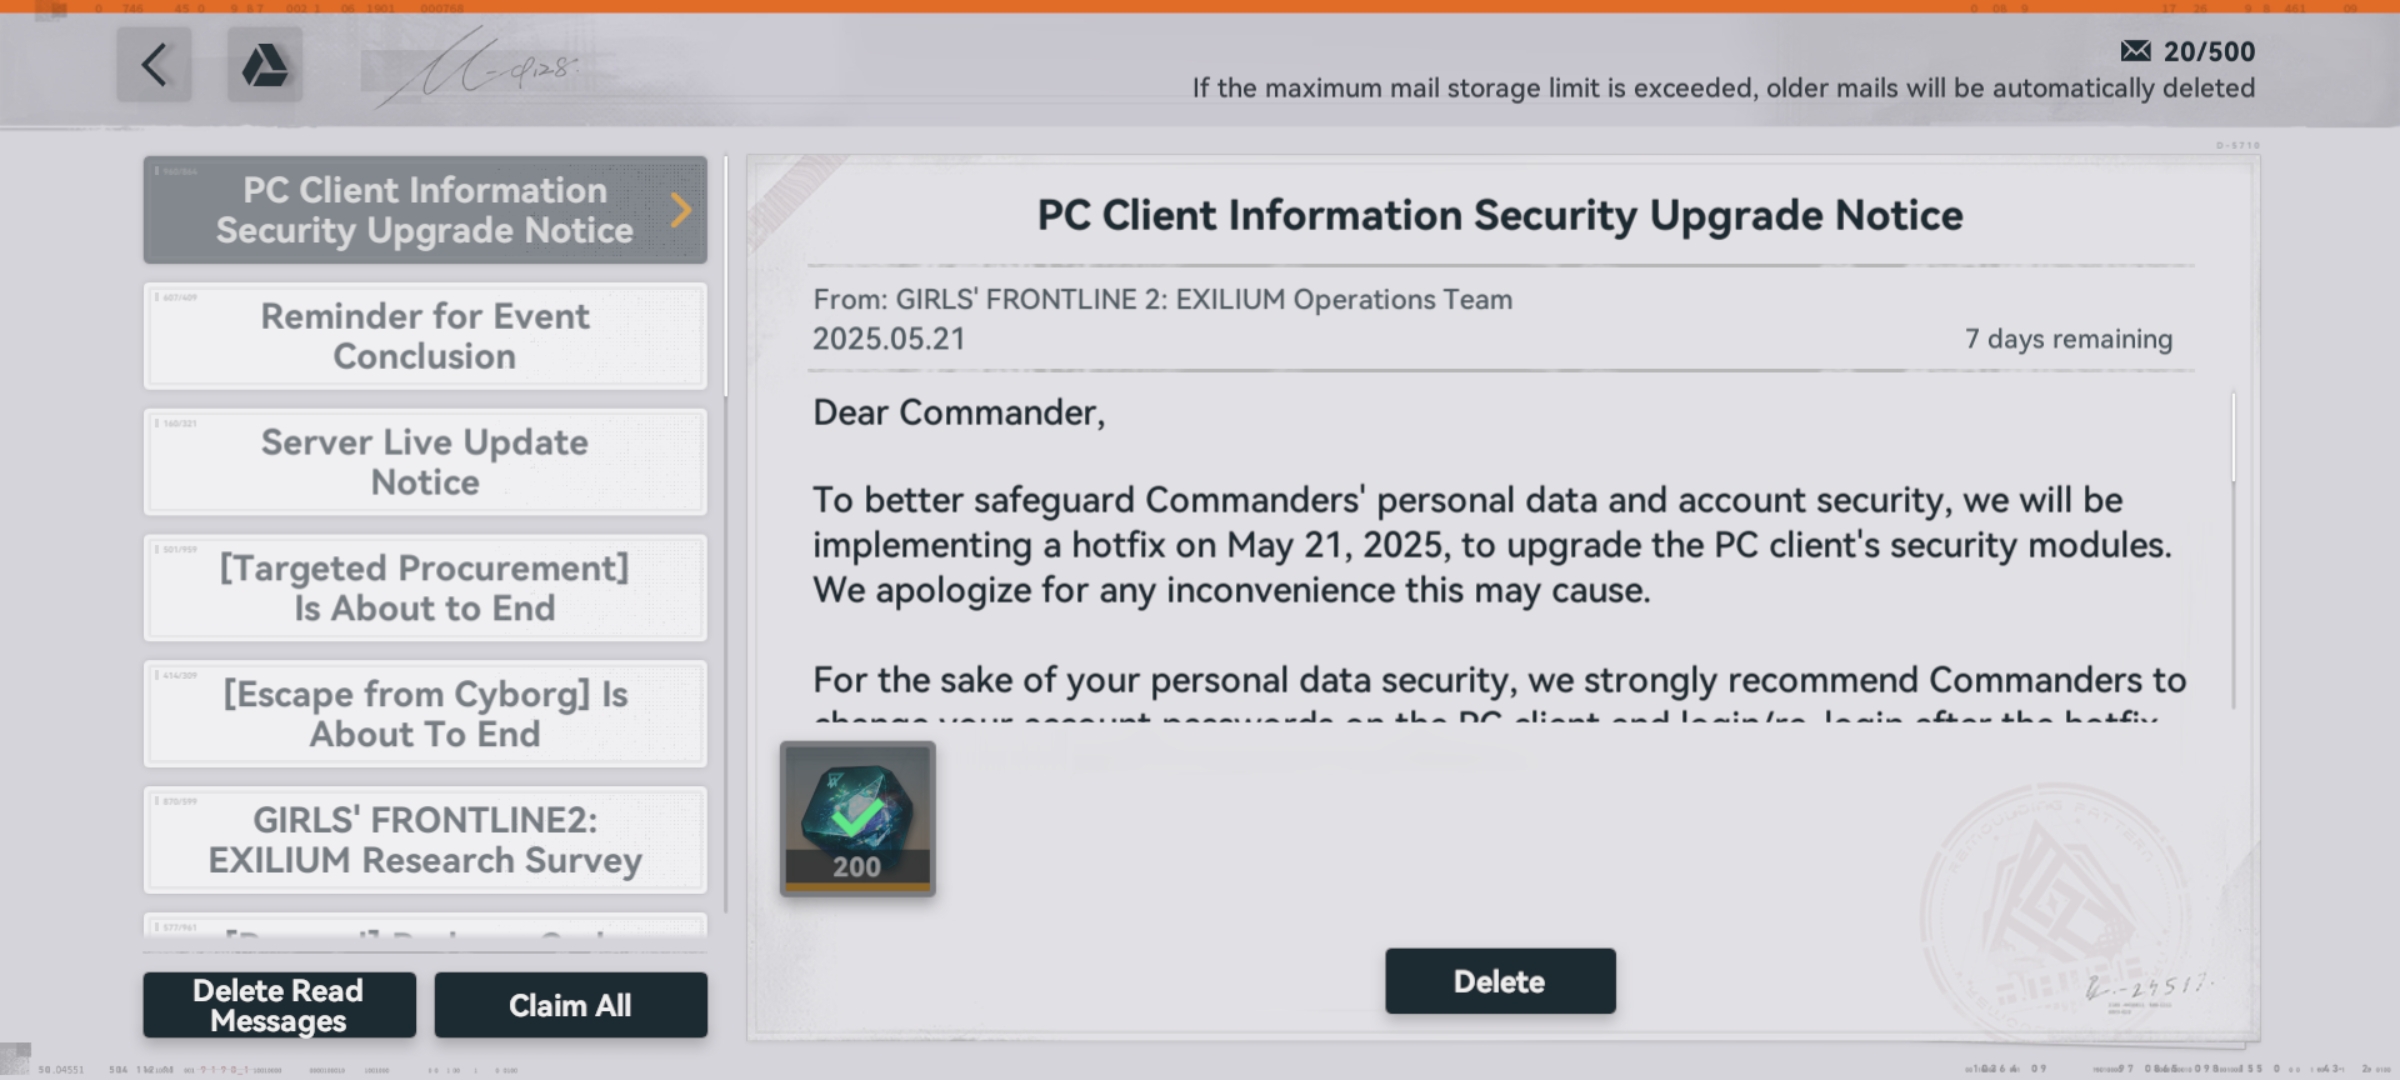Open Server Live Update Notice mail

point(425,462)
